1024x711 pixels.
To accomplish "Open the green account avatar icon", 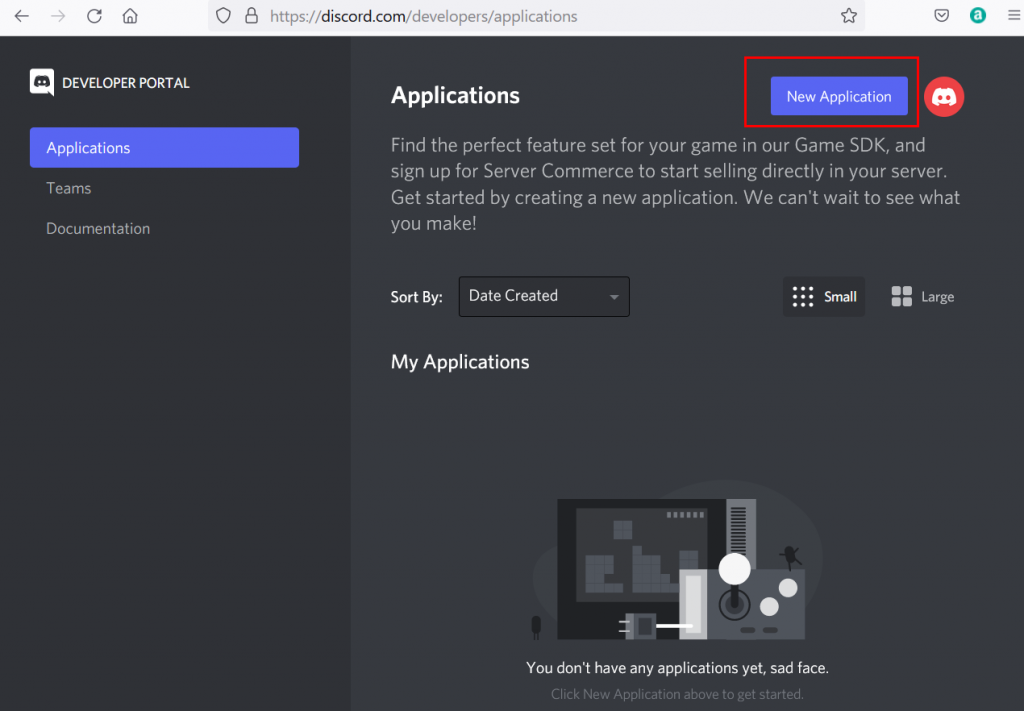I will [978, 16].
